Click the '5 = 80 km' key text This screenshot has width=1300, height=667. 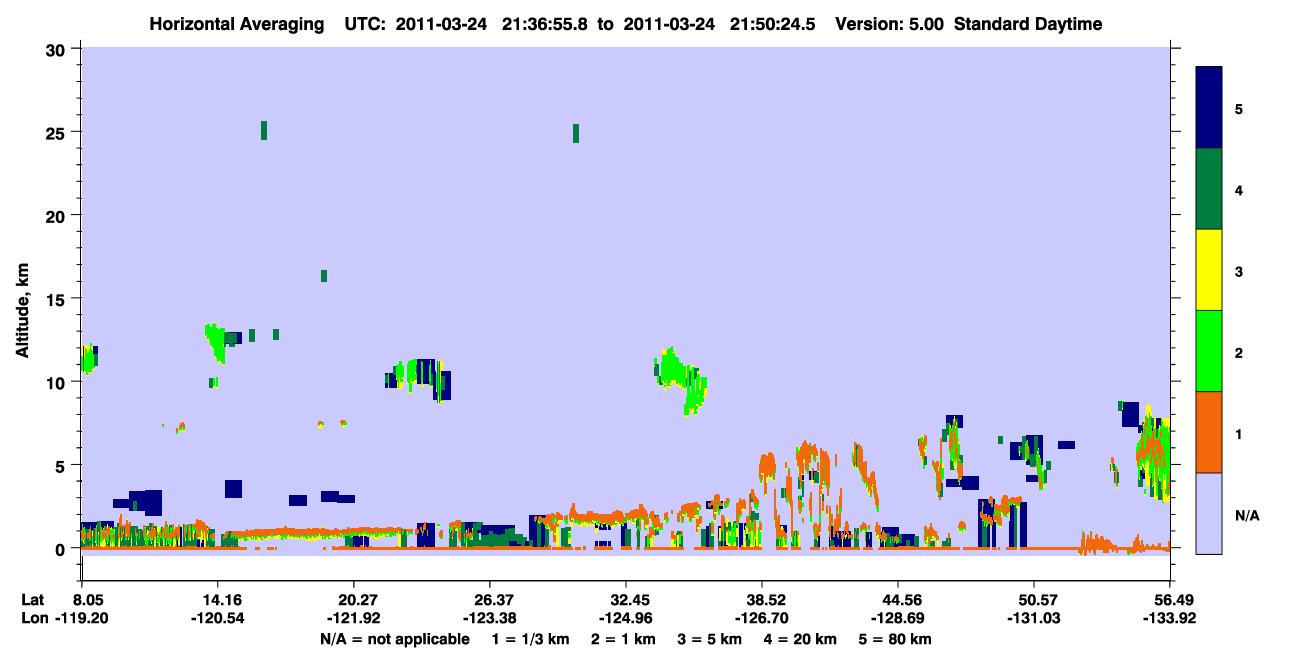895,639
